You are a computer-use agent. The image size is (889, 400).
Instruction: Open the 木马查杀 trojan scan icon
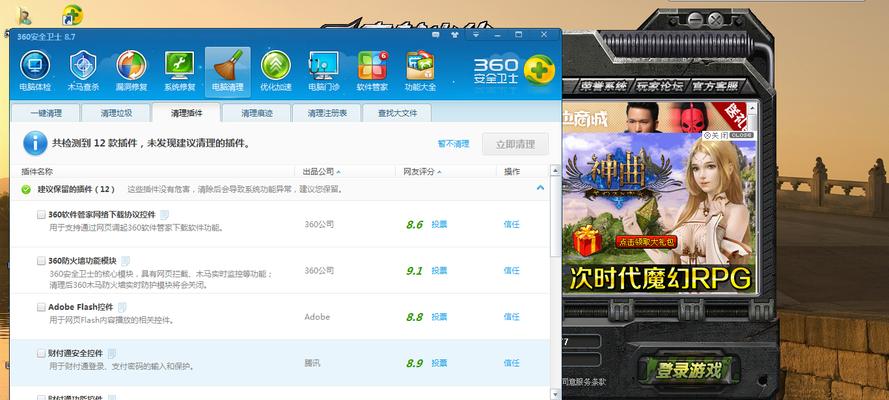click(83, 71)
